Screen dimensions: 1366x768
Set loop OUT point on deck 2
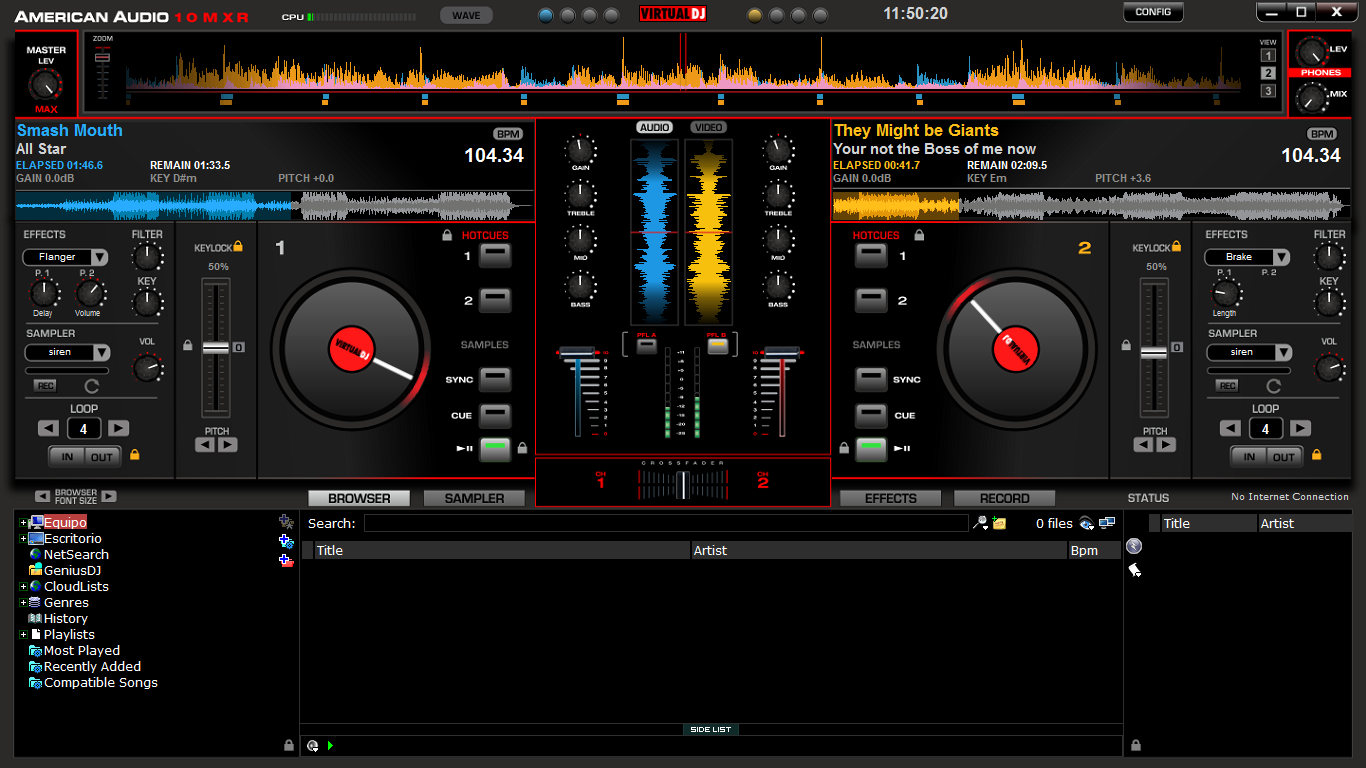1284,456
